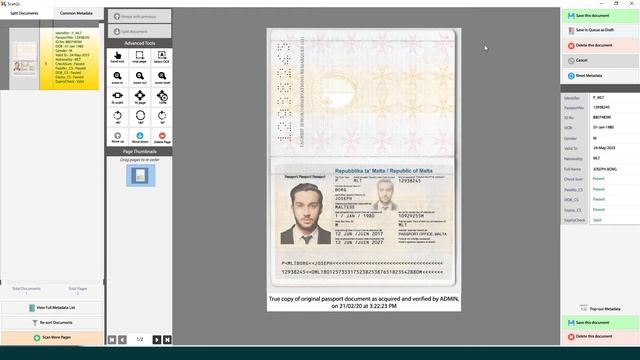Click the Re-sort Documents button

click(52, 323)
